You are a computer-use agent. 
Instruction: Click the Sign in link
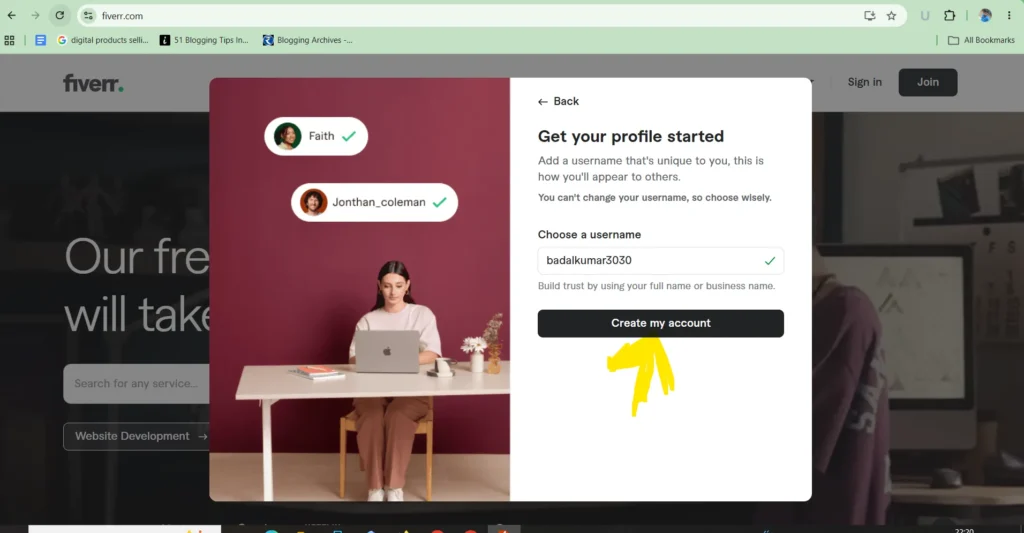pos(865,82)
